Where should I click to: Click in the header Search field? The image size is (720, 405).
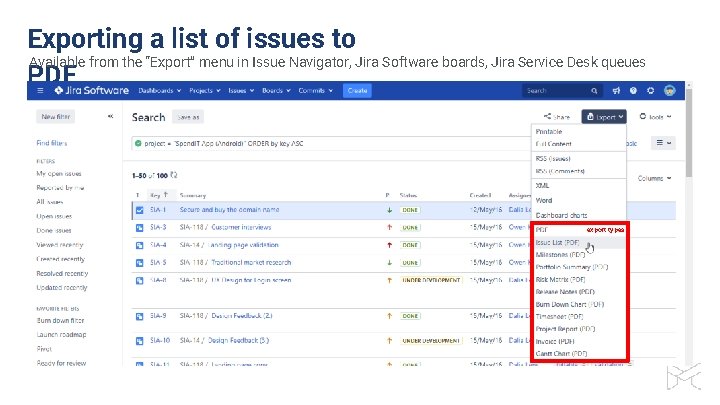coord(562,91)
